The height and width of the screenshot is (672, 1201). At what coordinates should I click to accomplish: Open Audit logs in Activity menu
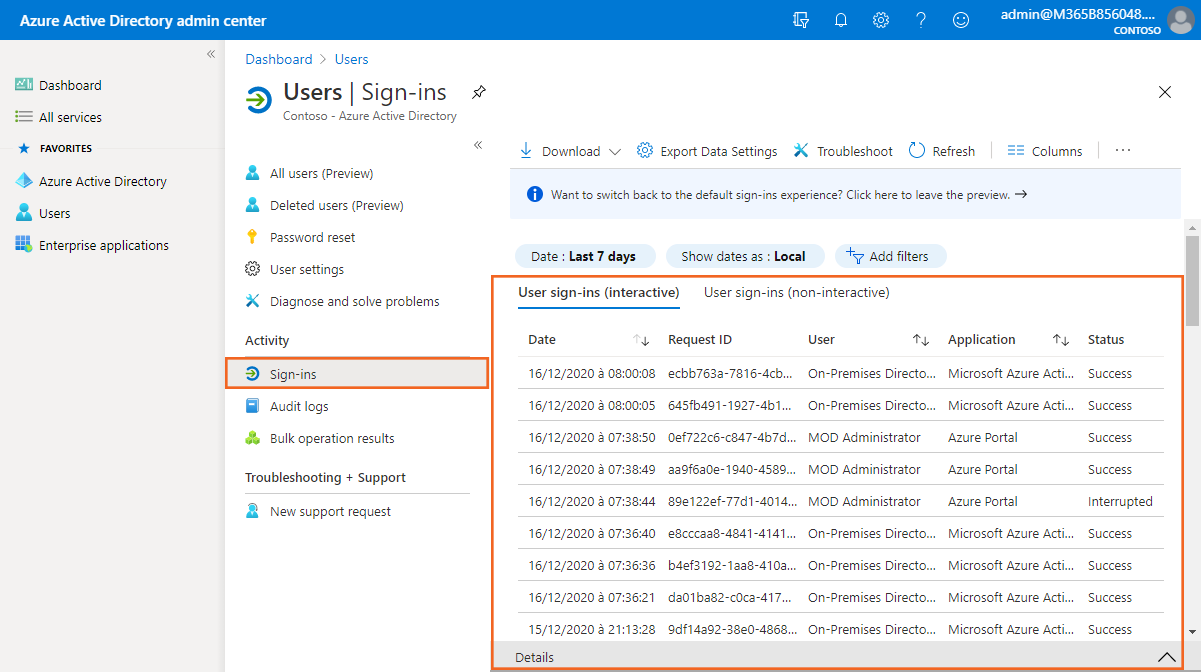point(299,406)
